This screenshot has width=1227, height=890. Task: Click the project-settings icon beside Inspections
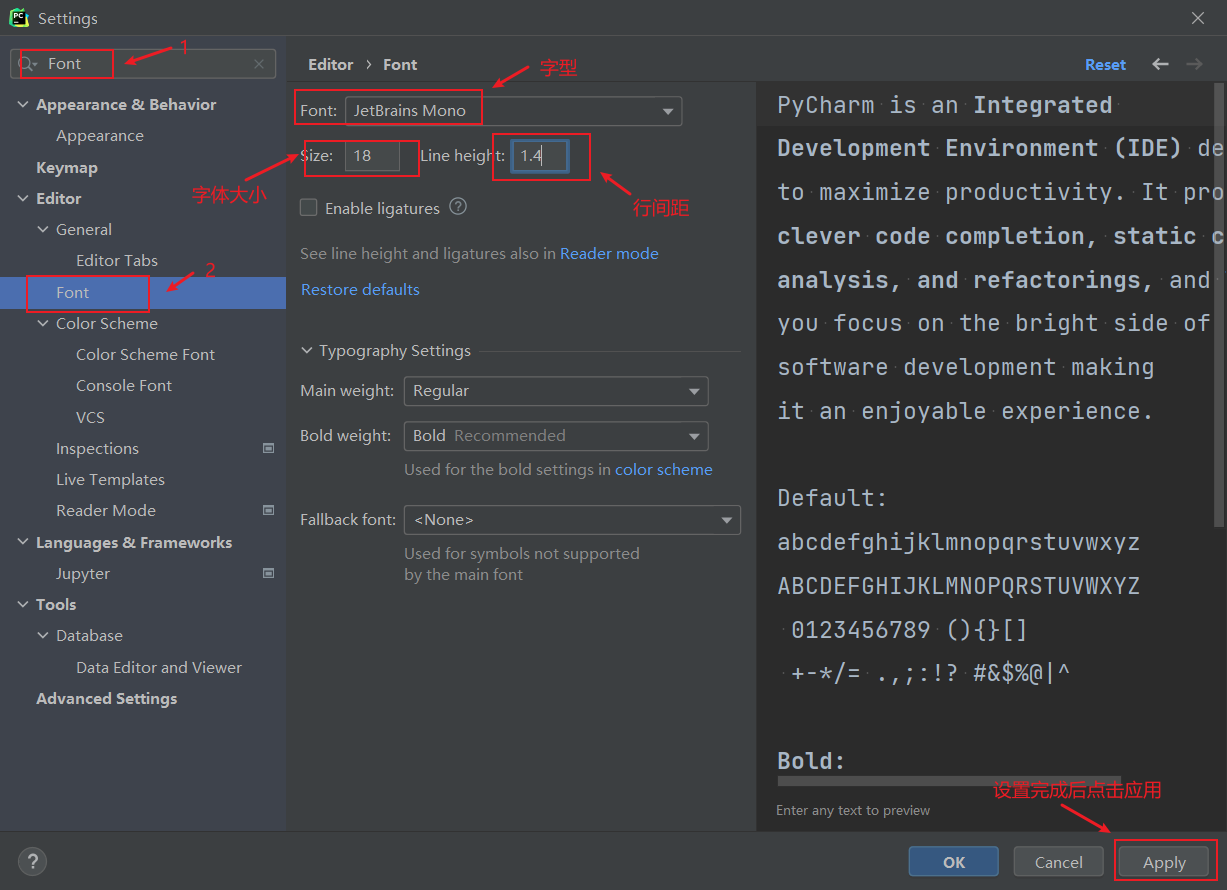pyautogui.click(x=268, y=448)
